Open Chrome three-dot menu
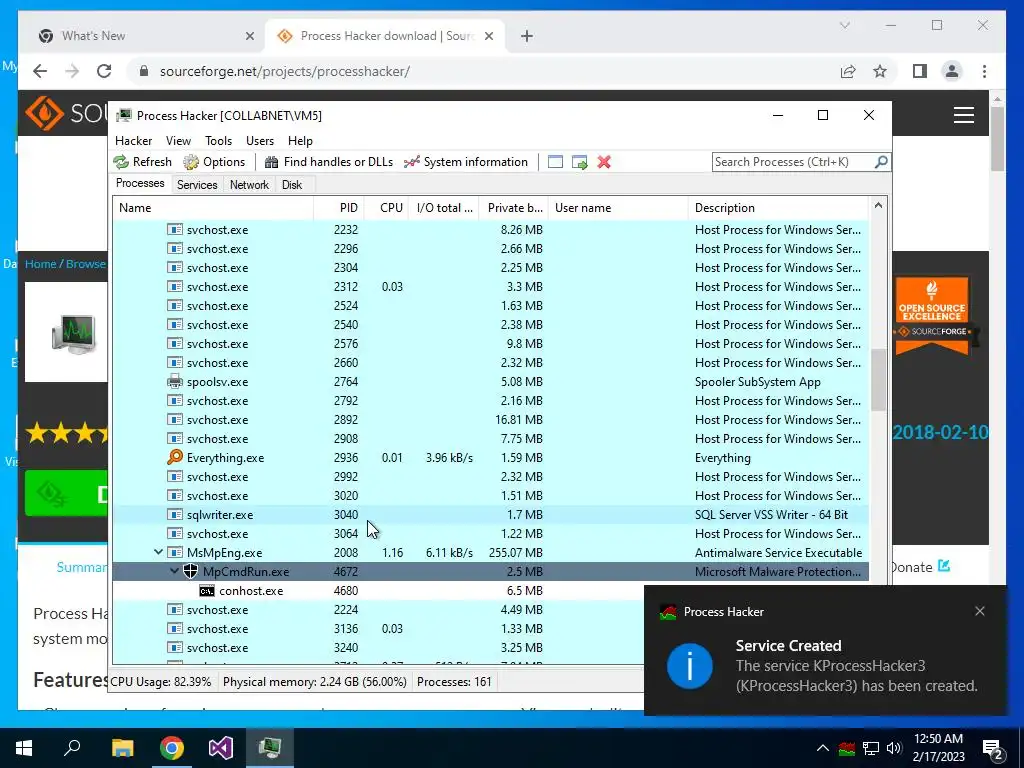 [x=984, y=71]
